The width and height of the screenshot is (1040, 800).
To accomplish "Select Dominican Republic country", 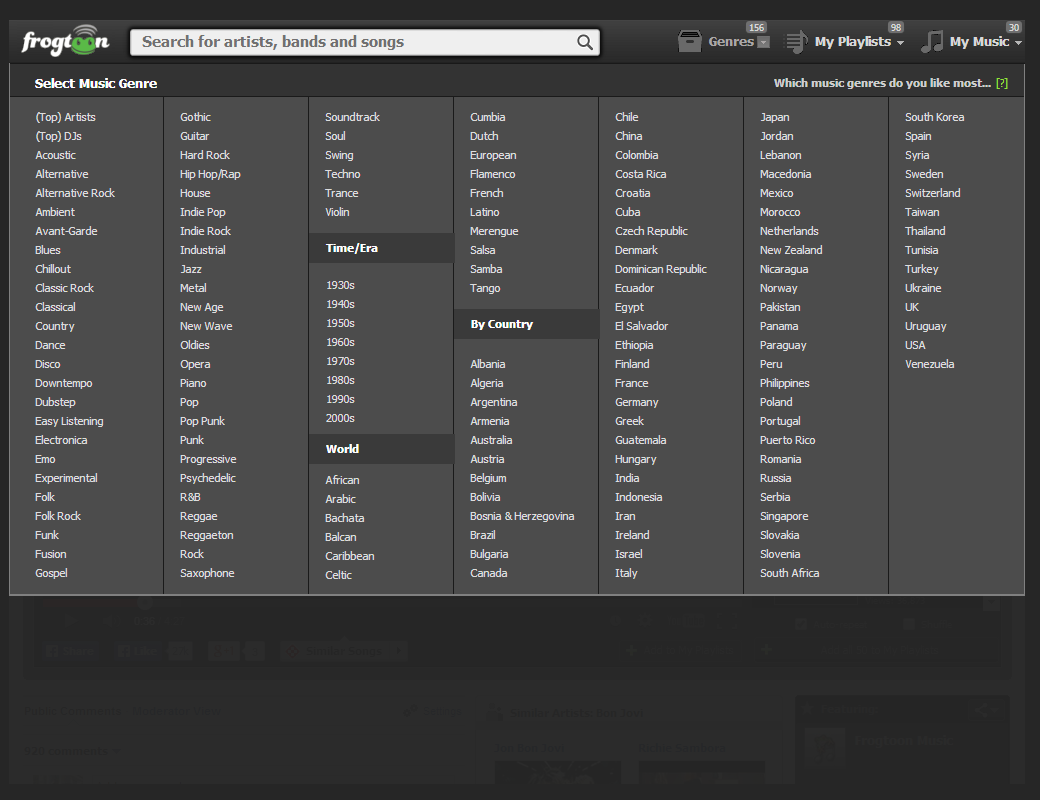I will [x=660, y=269].
